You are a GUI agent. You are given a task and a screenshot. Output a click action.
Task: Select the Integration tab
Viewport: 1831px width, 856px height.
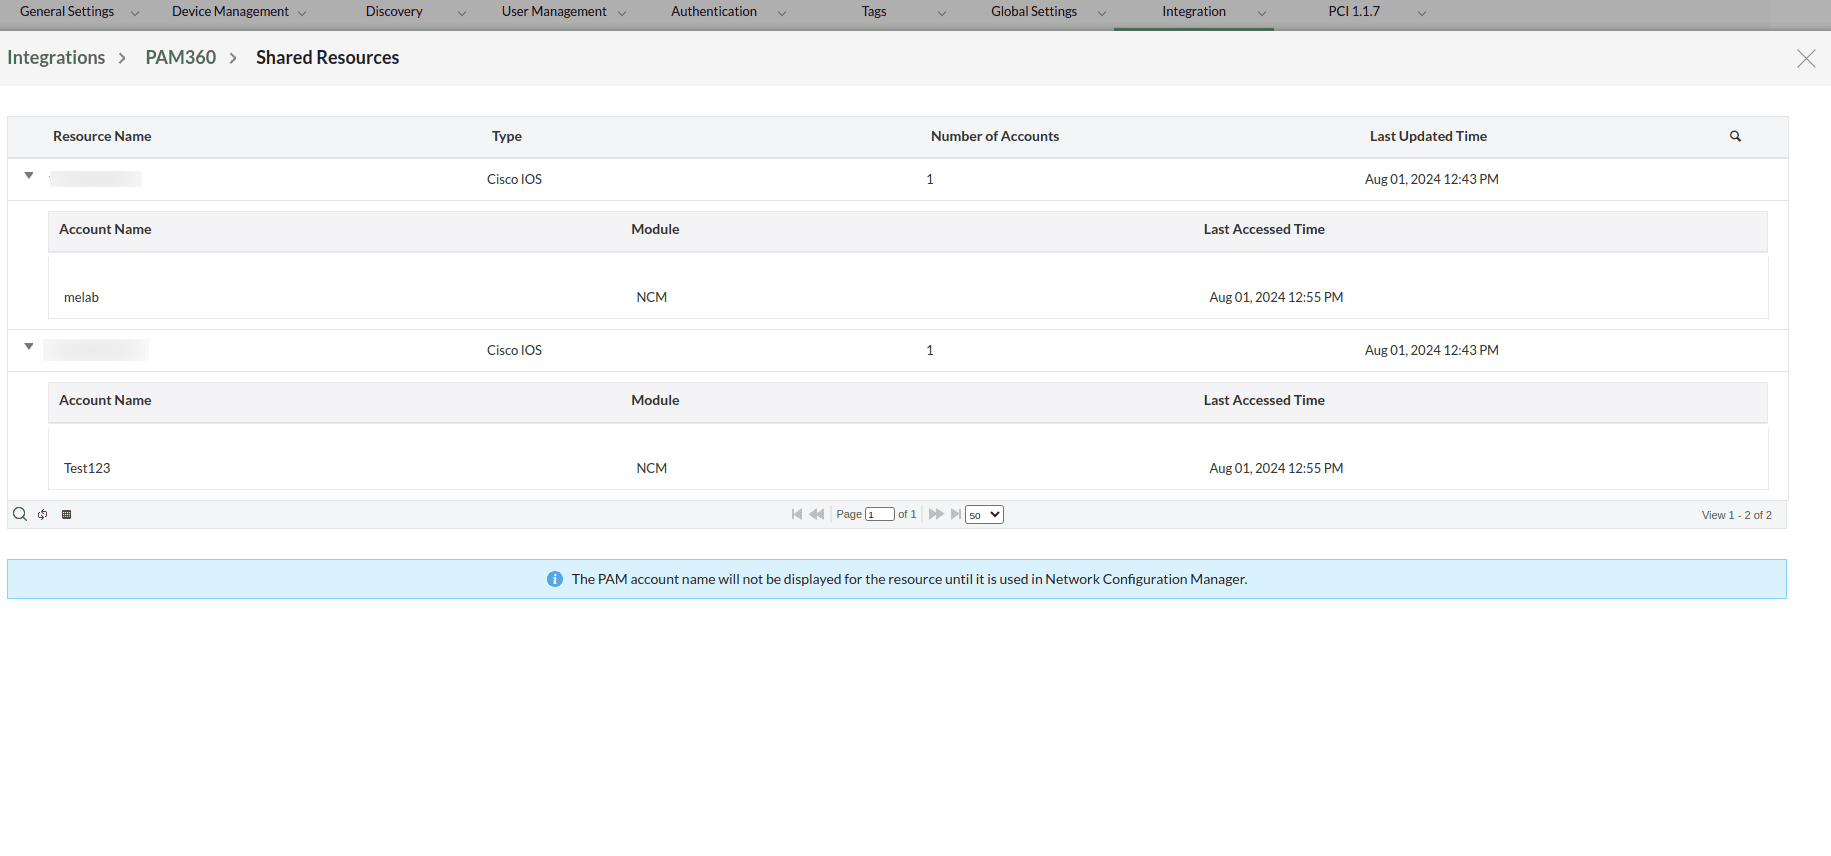1194,11
